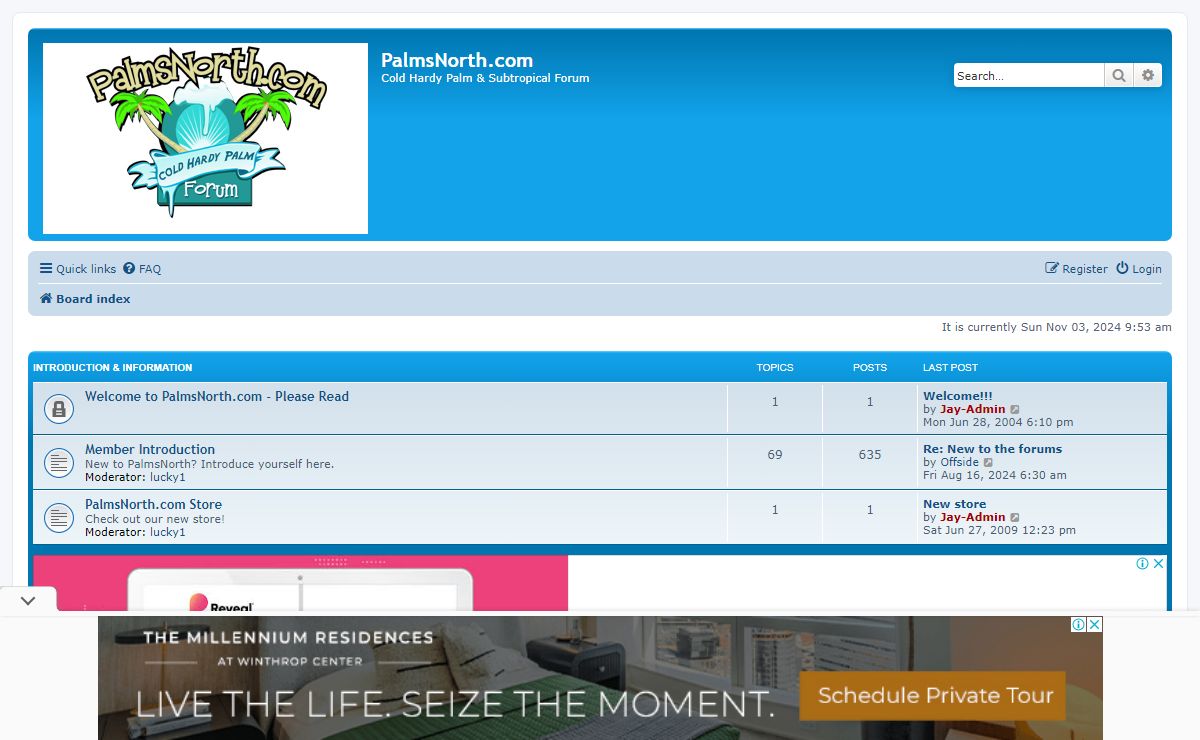Click the PalmsNorth.com forum logo
Viewport: 1200px width, 740px height.
point(205,138)
